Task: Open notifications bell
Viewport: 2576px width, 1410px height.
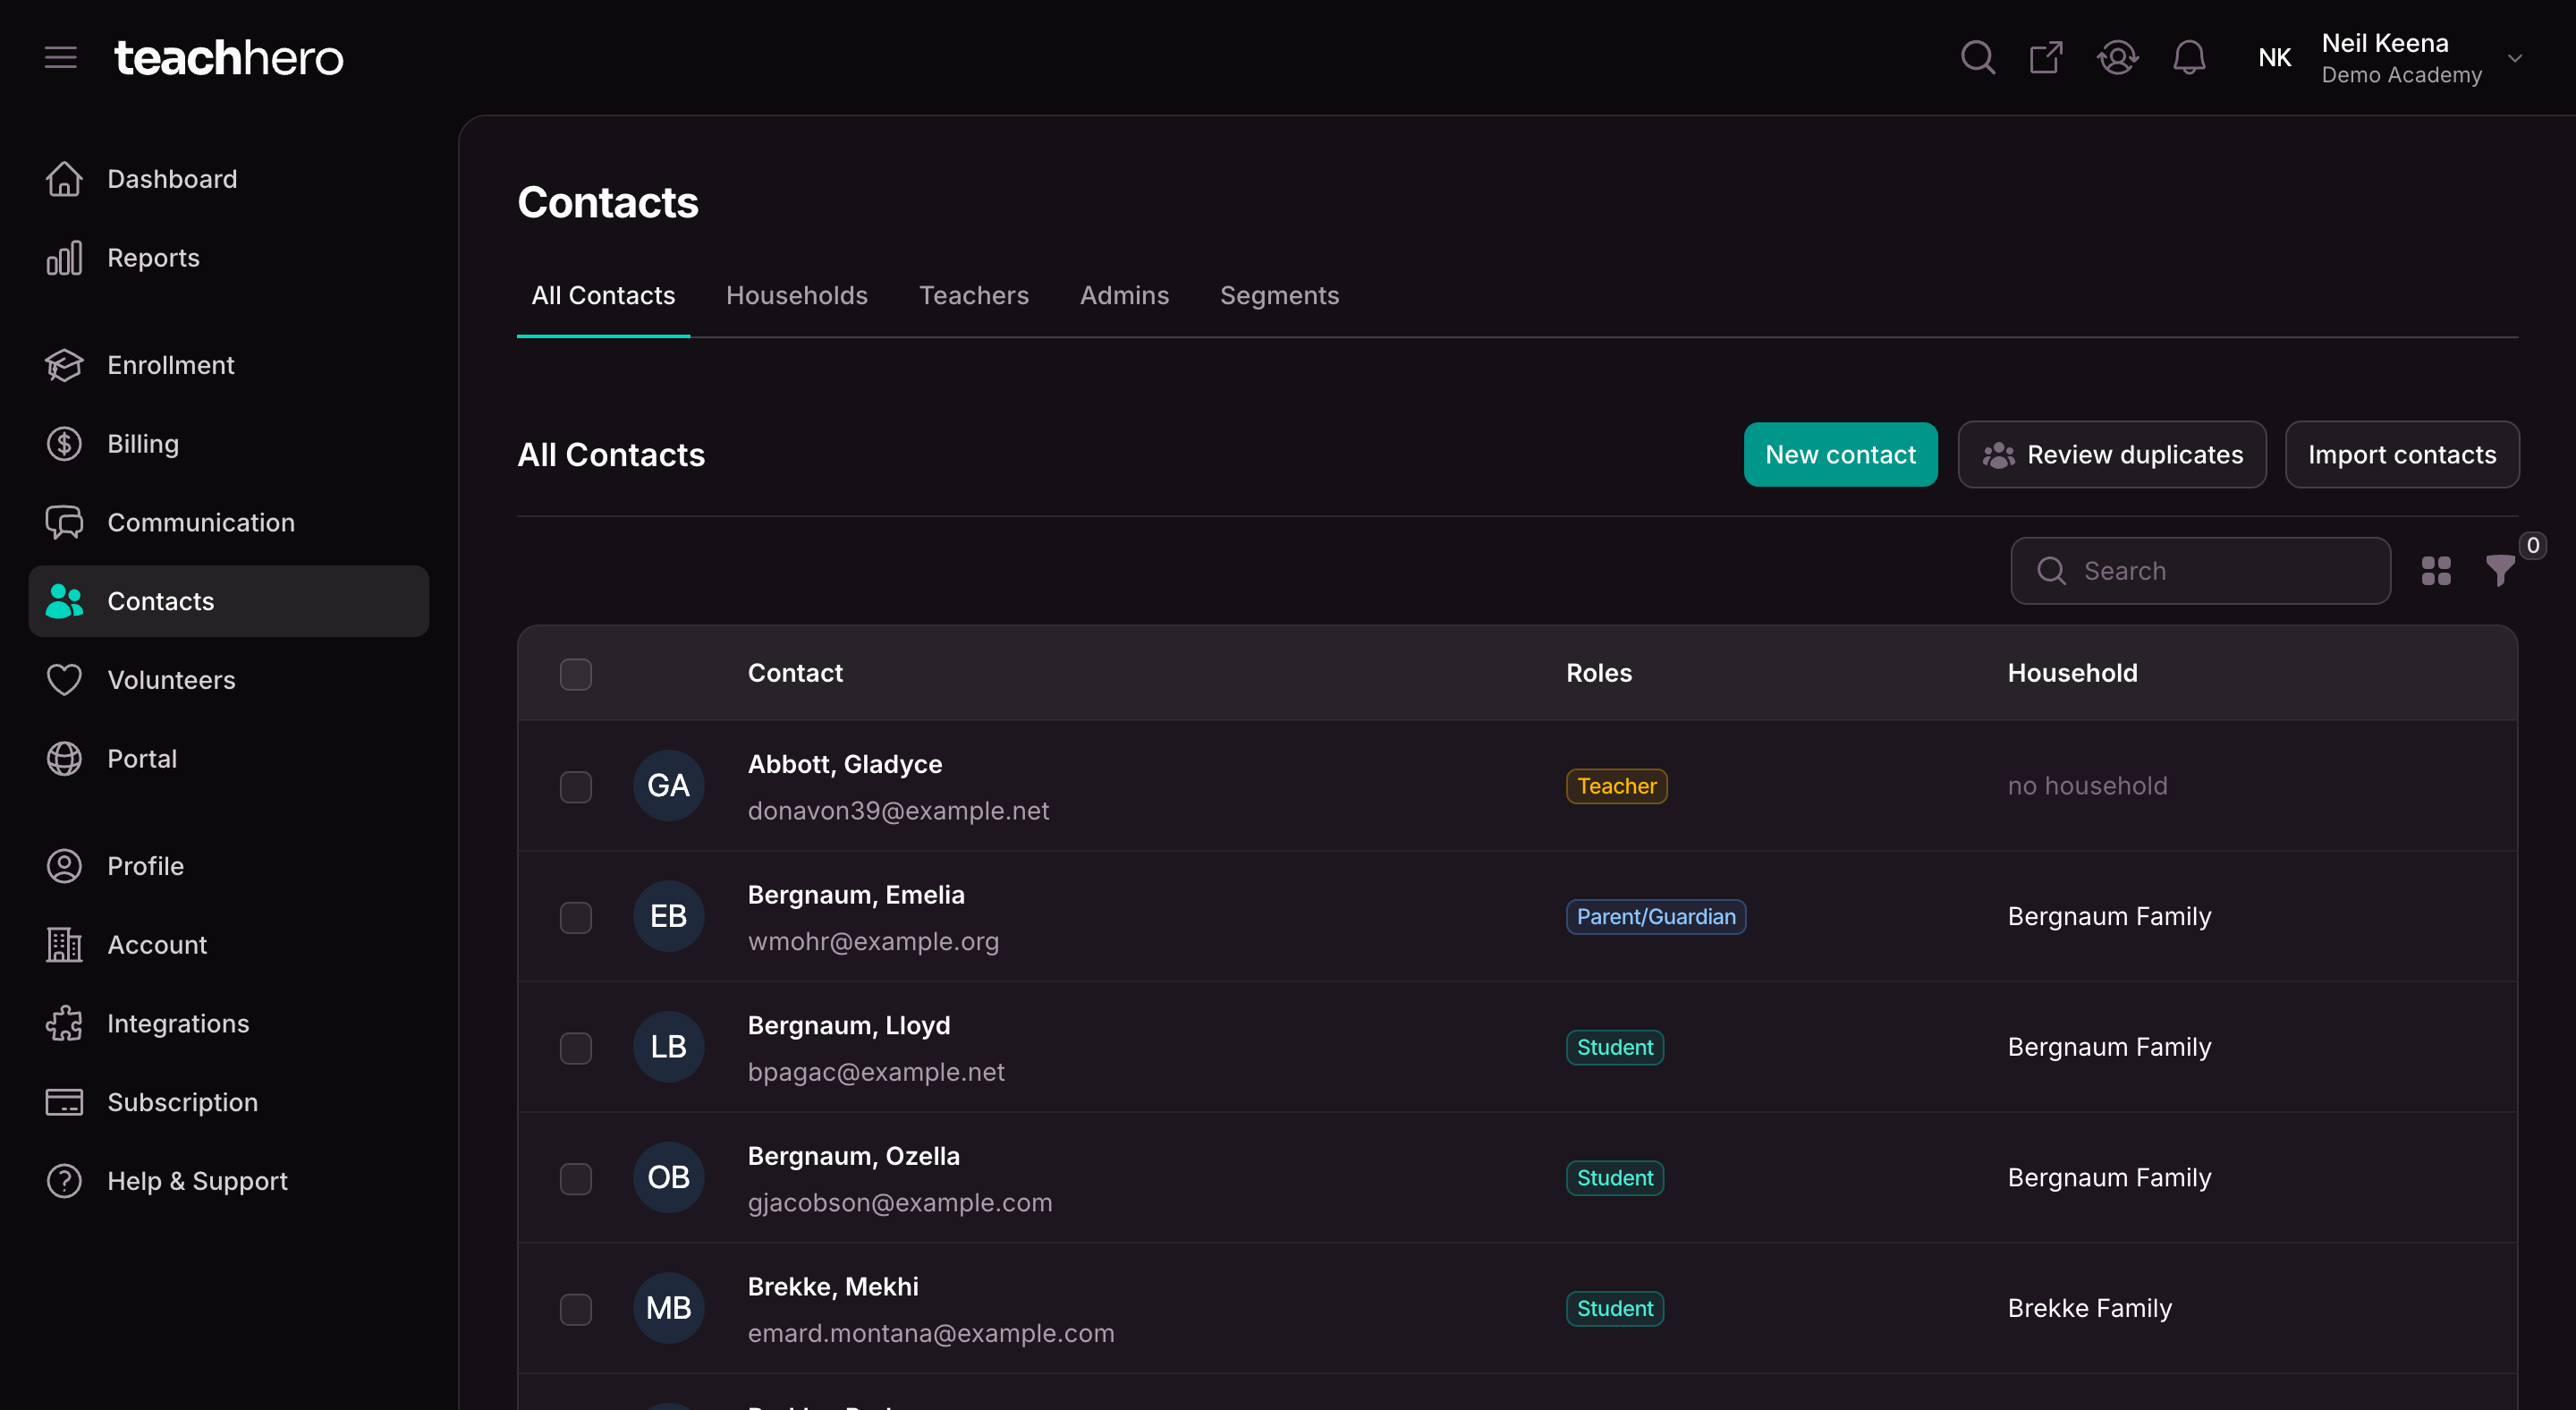Action: point(2189,58)
